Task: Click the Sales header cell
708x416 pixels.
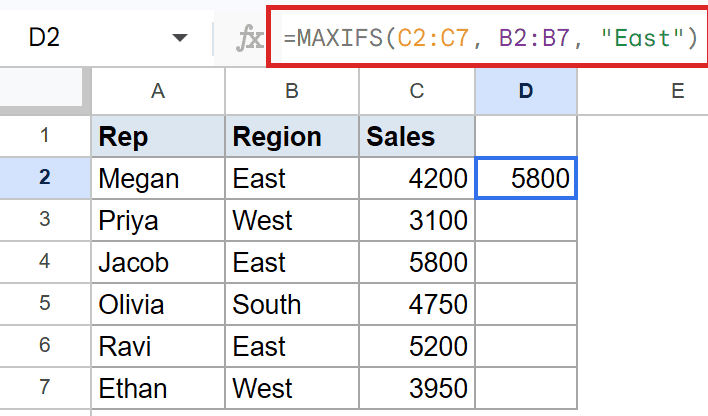Action: click(417, 136)
